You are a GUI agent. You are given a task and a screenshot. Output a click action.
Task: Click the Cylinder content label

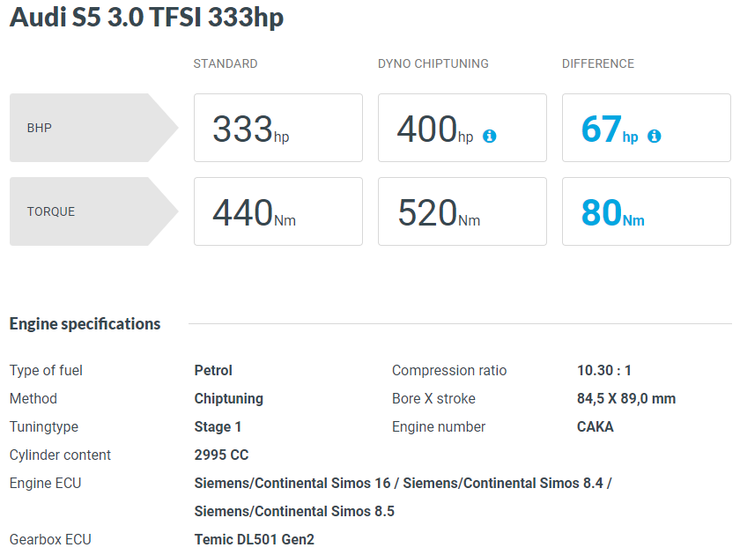click(60, 455)
